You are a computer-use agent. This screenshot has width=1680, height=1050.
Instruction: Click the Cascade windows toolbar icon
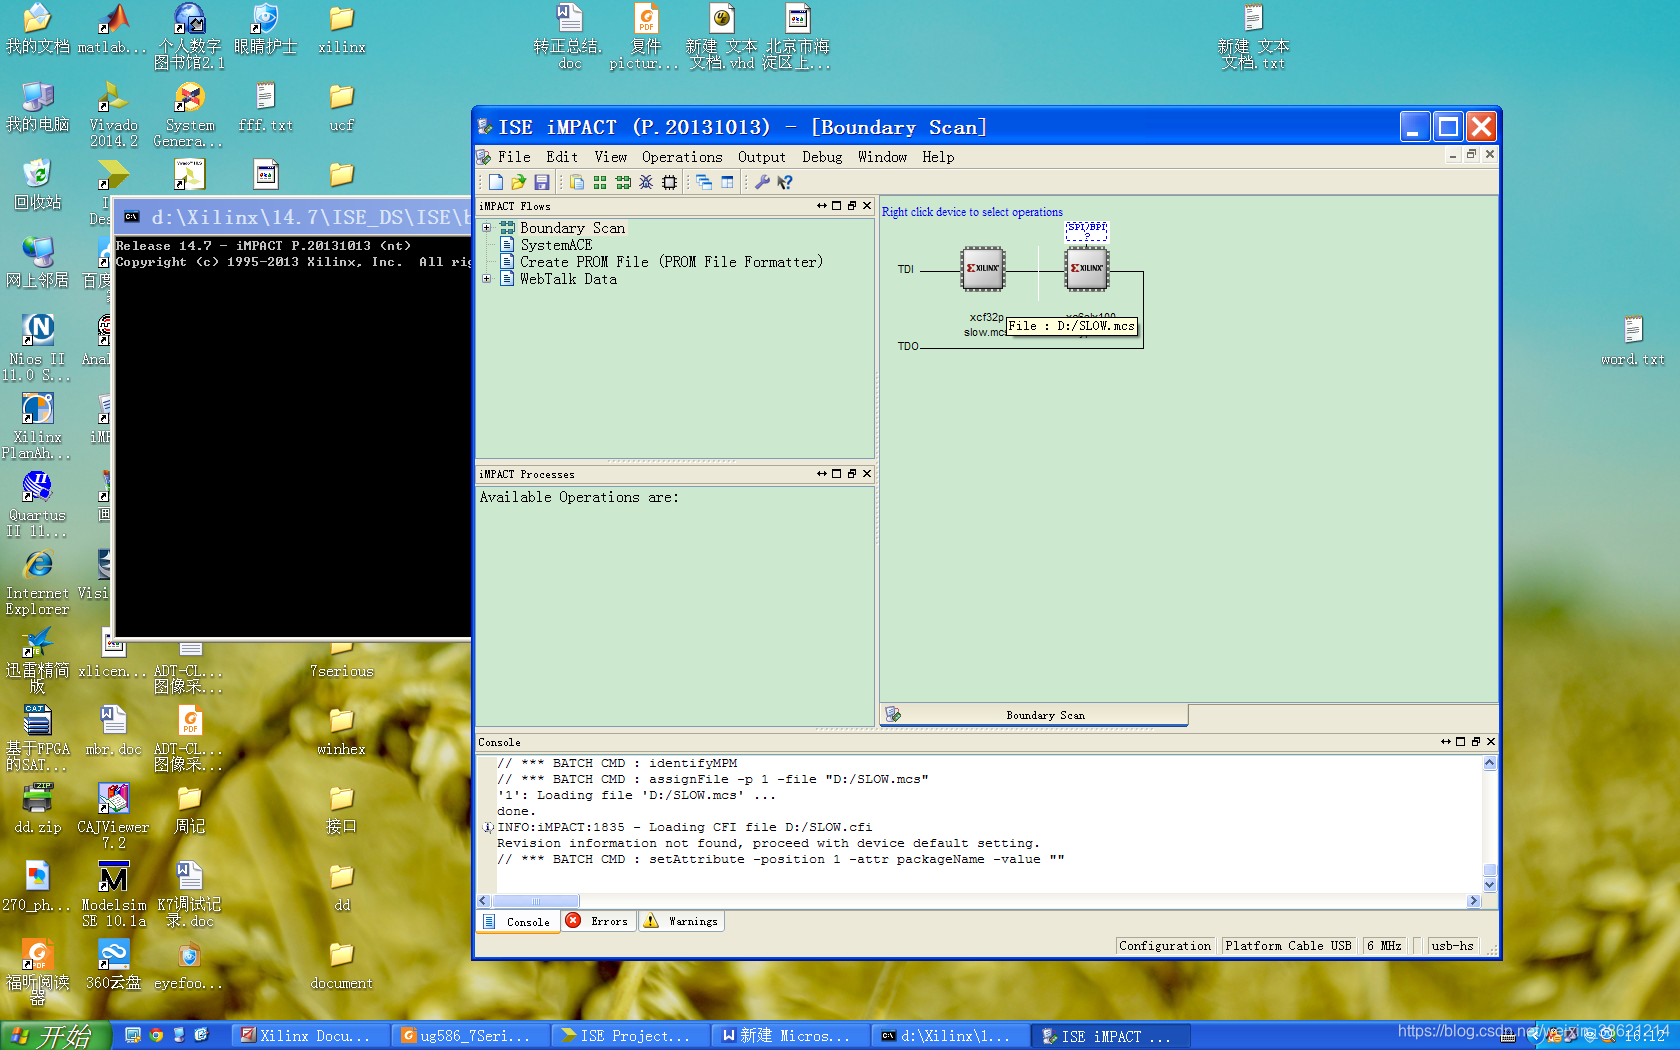click(x=704, y=182)
